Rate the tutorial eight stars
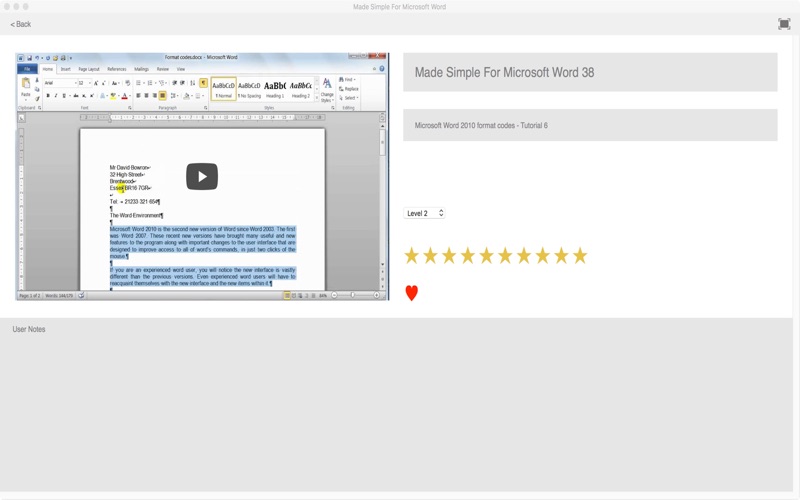The height and width of the screenshot is (500, 800). [x=542, y=255]
